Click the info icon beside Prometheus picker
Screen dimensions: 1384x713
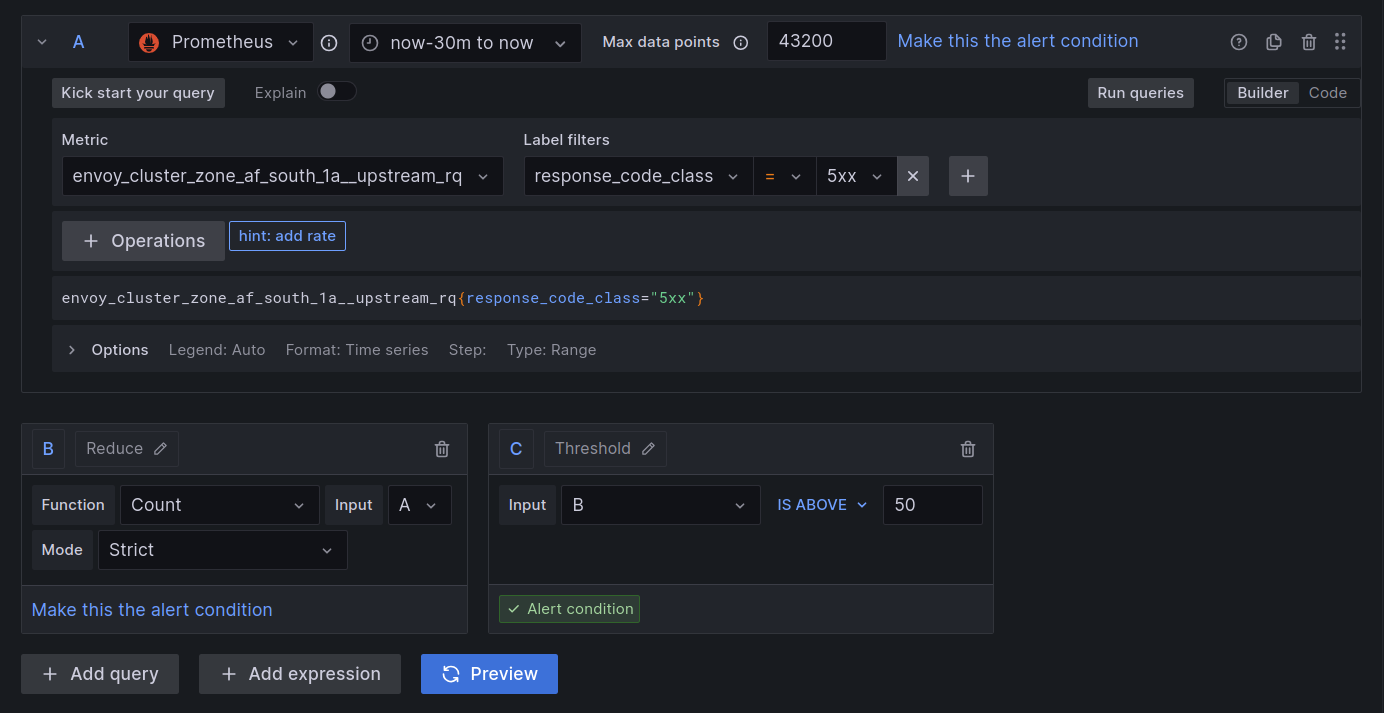(329, 43)
